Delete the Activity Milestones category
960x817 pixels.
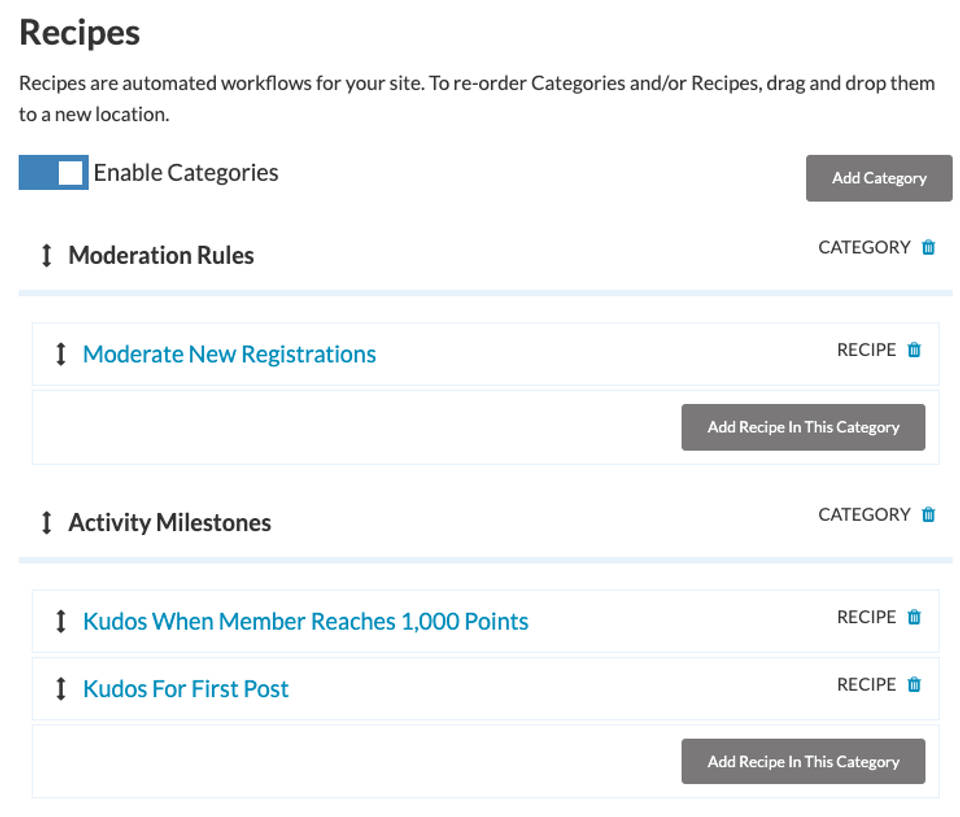(928, 514)
